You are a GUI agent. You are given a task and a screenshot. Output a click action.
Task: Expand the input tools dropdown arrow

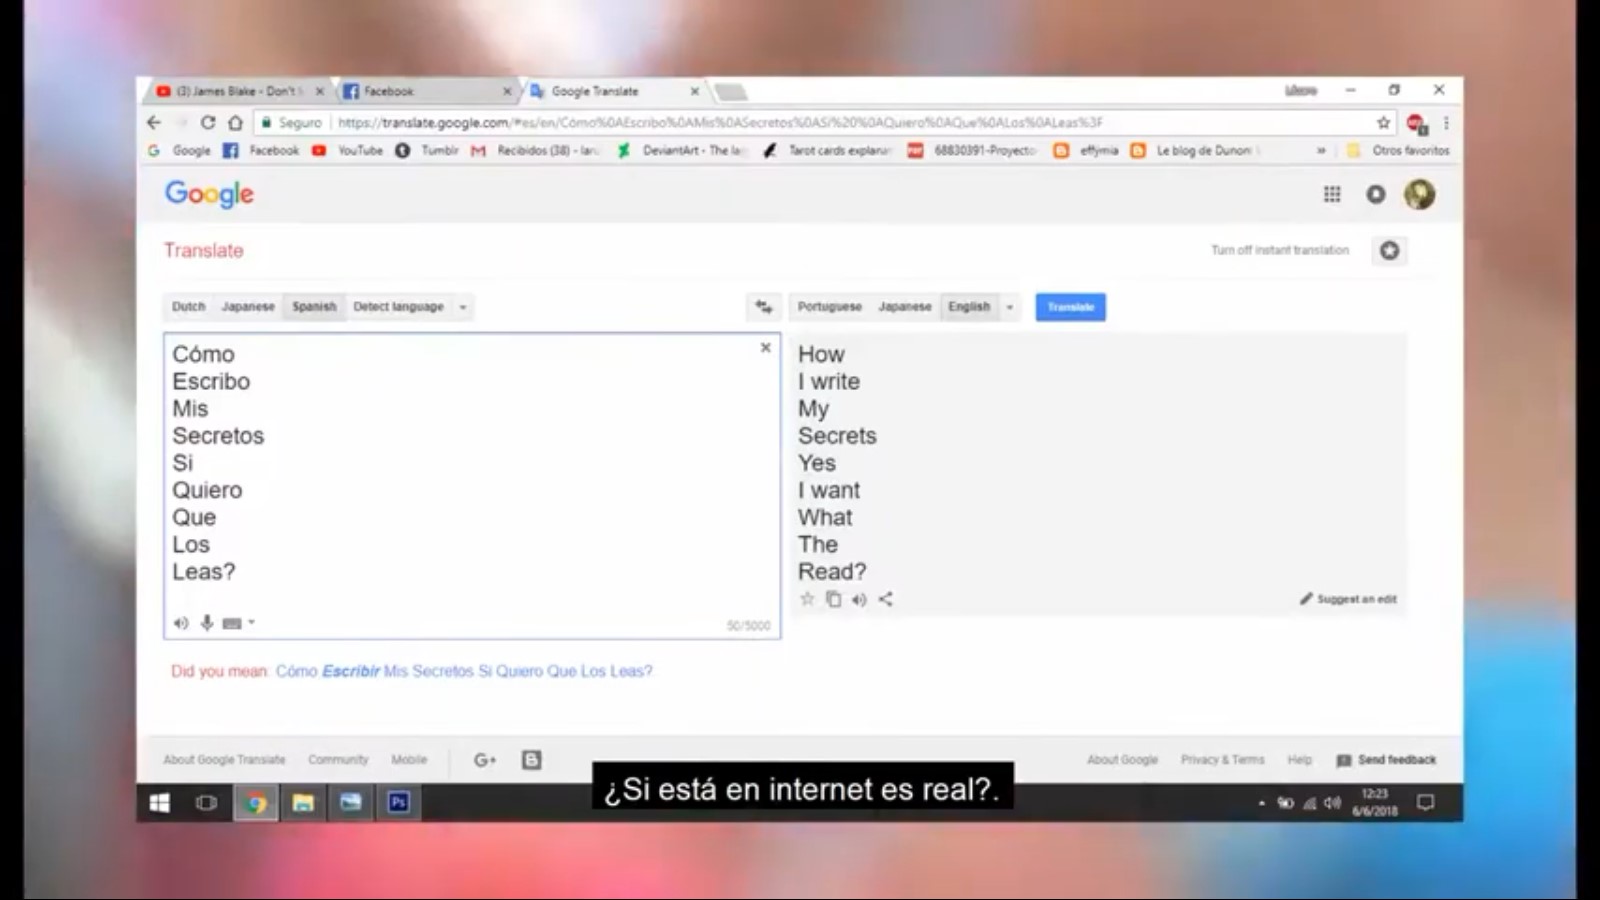click(x=252, y=622)
